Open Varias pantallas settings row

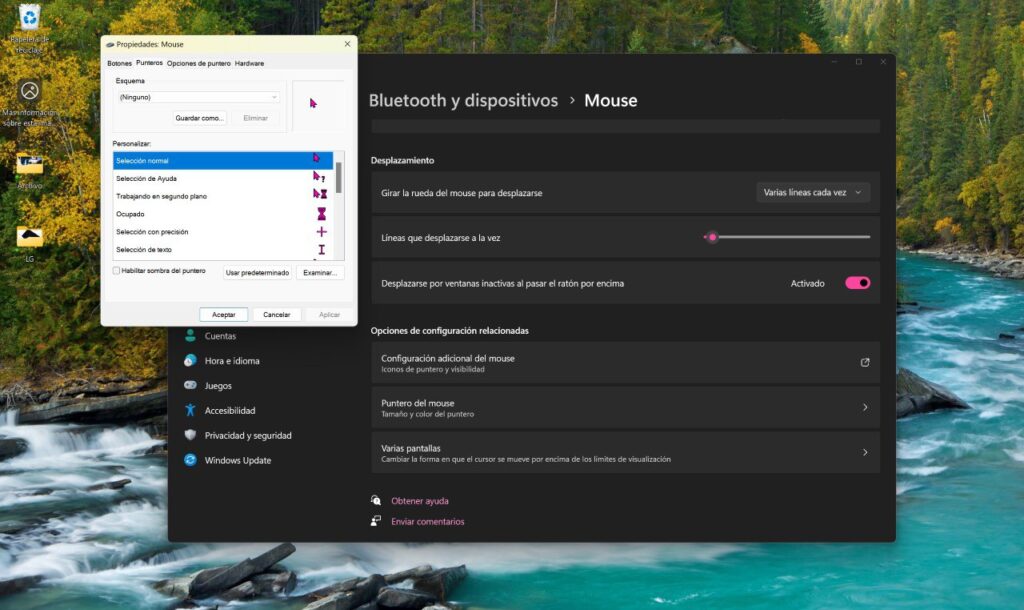pyautogui.click(x=626, y=453)
